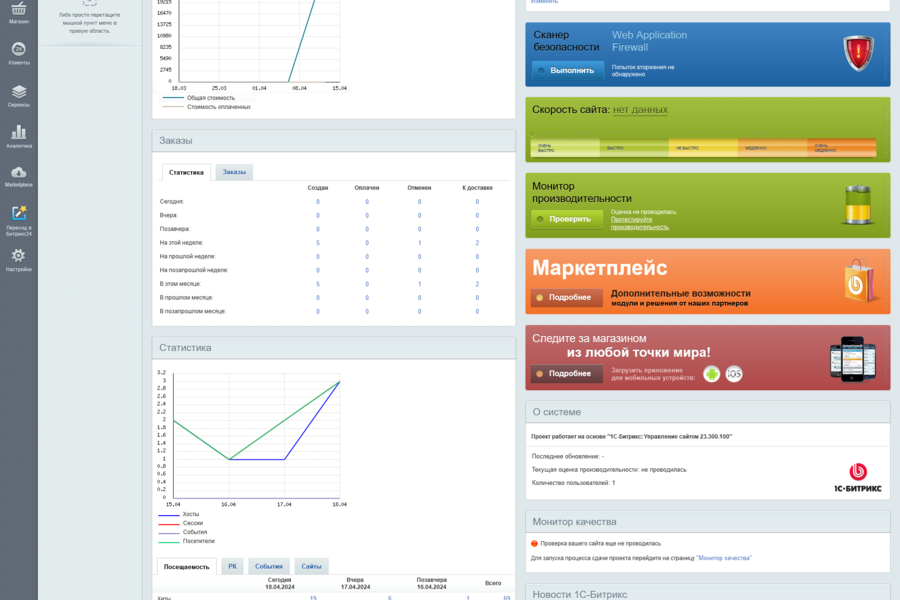Select the РК tab
Viewport: 900px width, 600px height.
pyautogui.click(x=232, y=567)
